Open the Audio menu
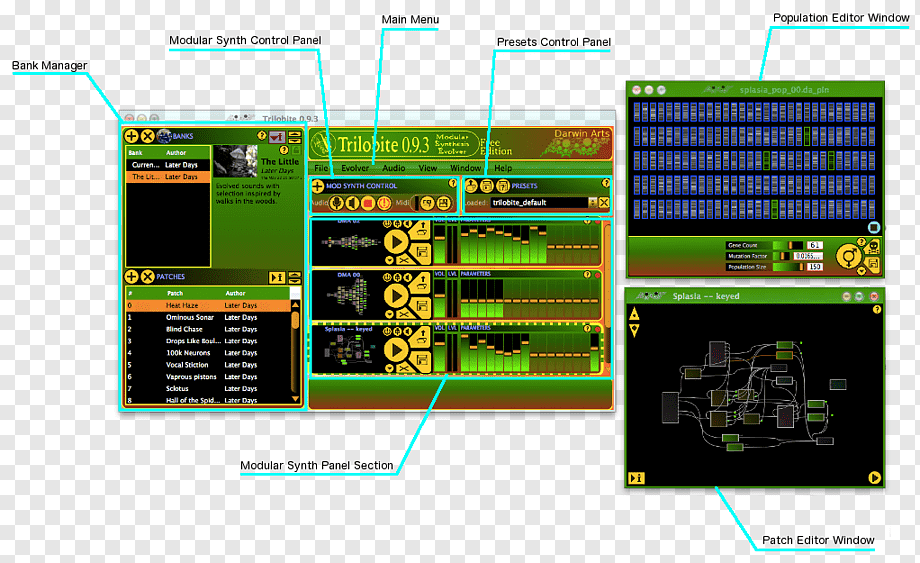920x563 pixels. pyautogui.click(x=394, y=168)
